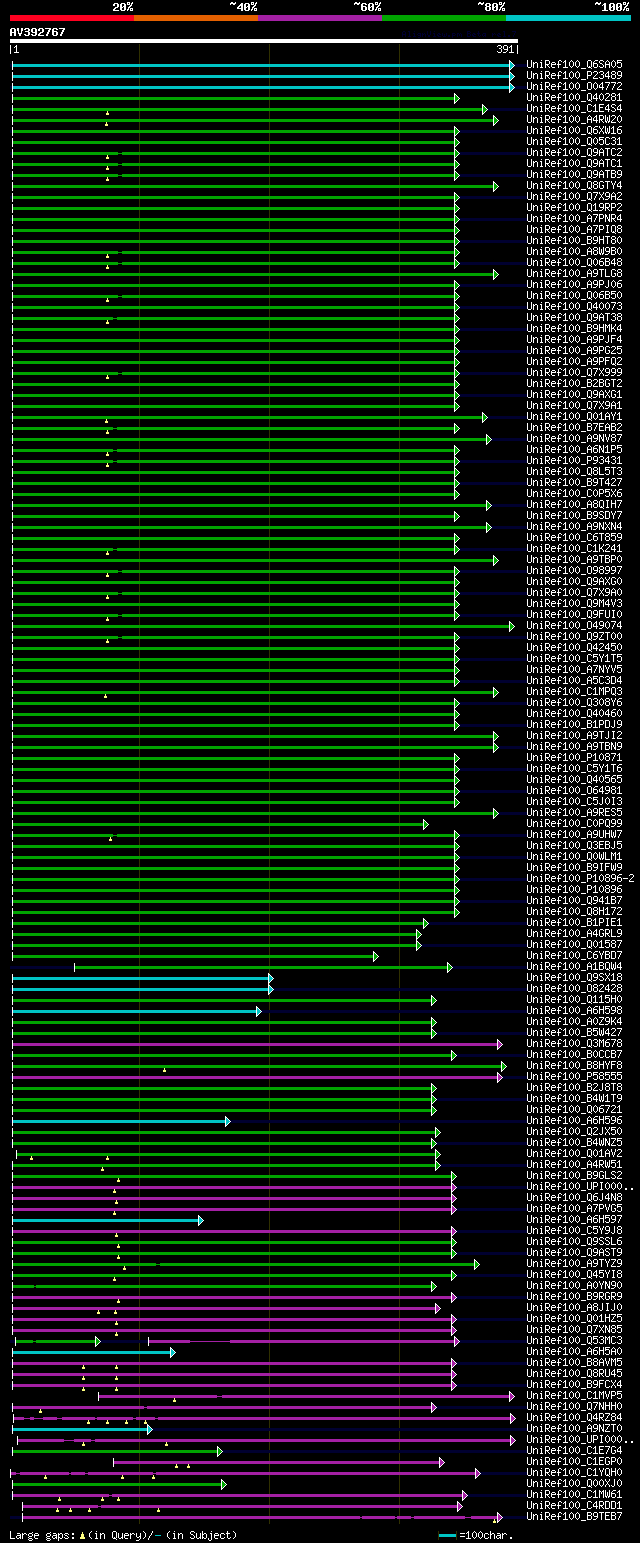
Task: Click hit label UniRef100_Q9ATC2
Action: 574,152
